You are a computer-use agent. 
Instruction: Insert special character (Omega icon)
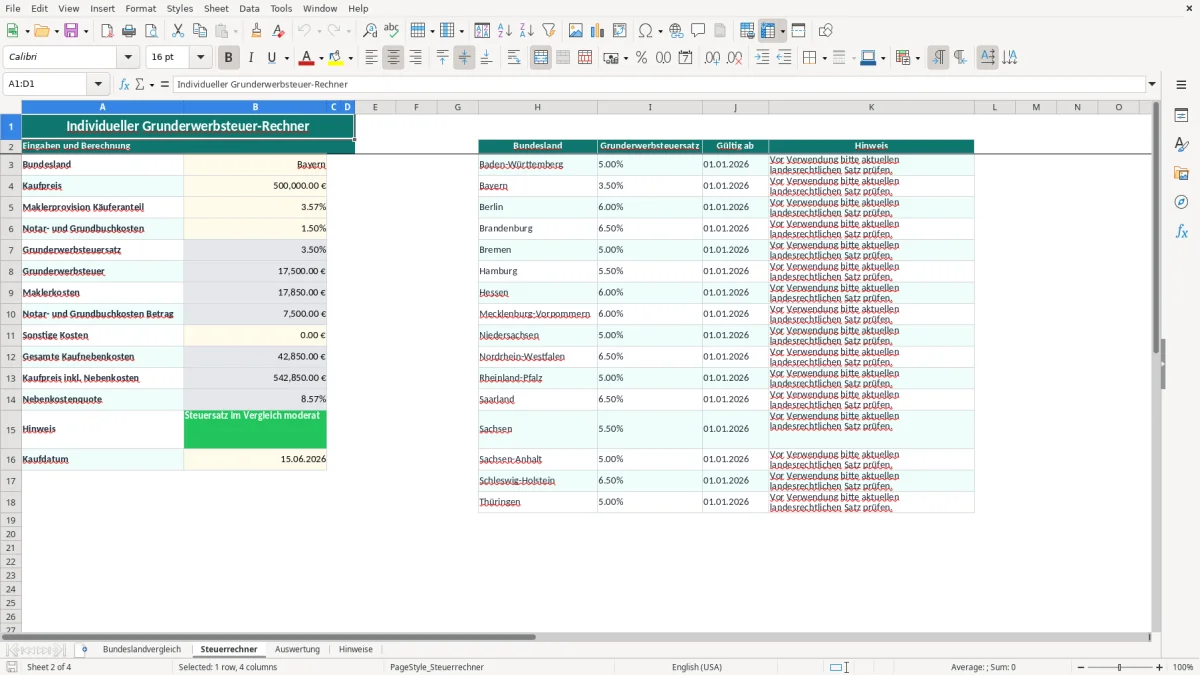(645, 31)
